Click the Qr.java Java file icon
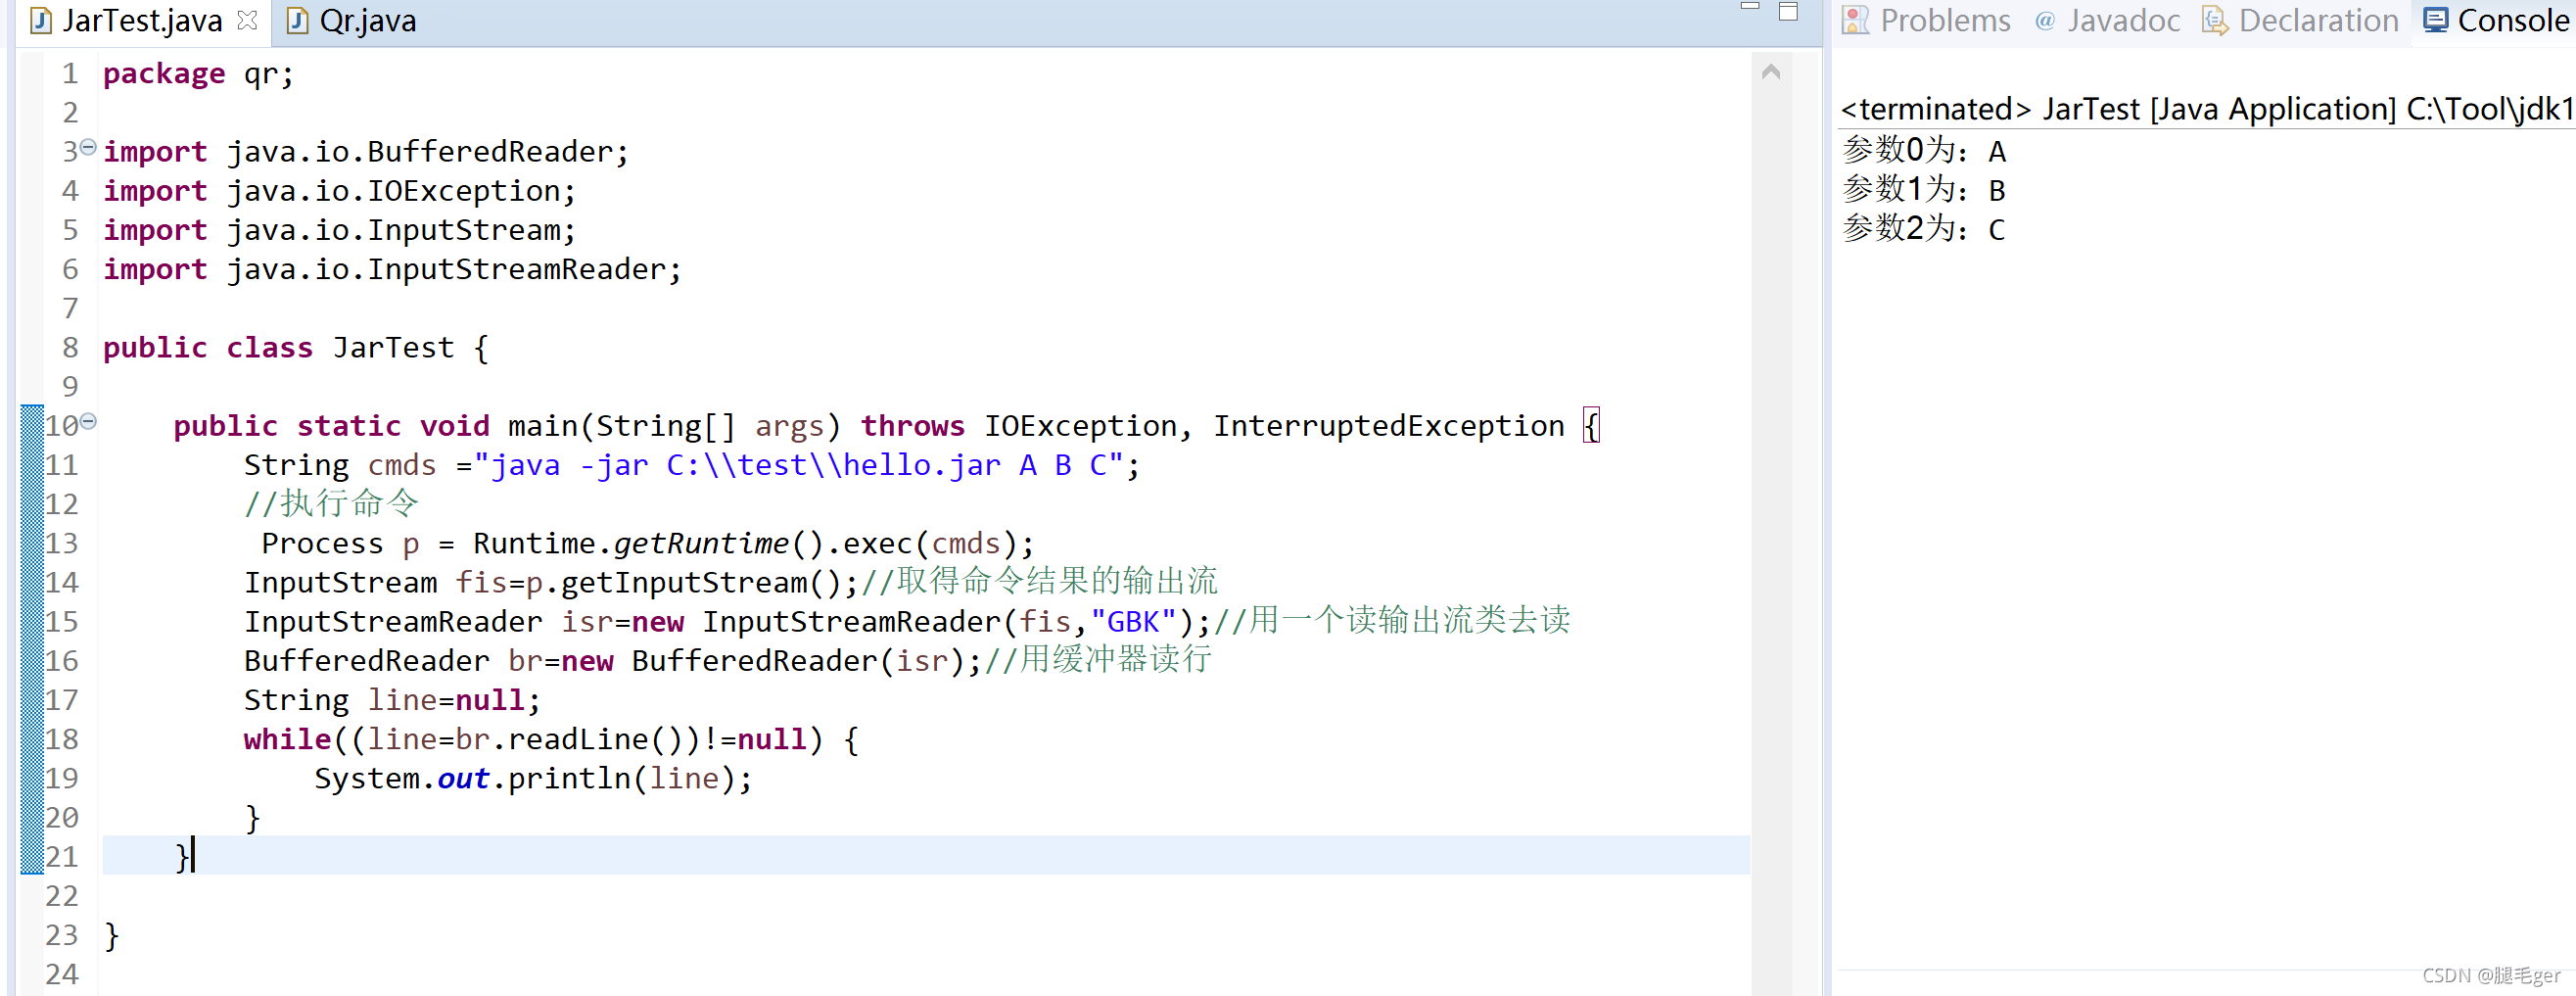 coord(296,19)
